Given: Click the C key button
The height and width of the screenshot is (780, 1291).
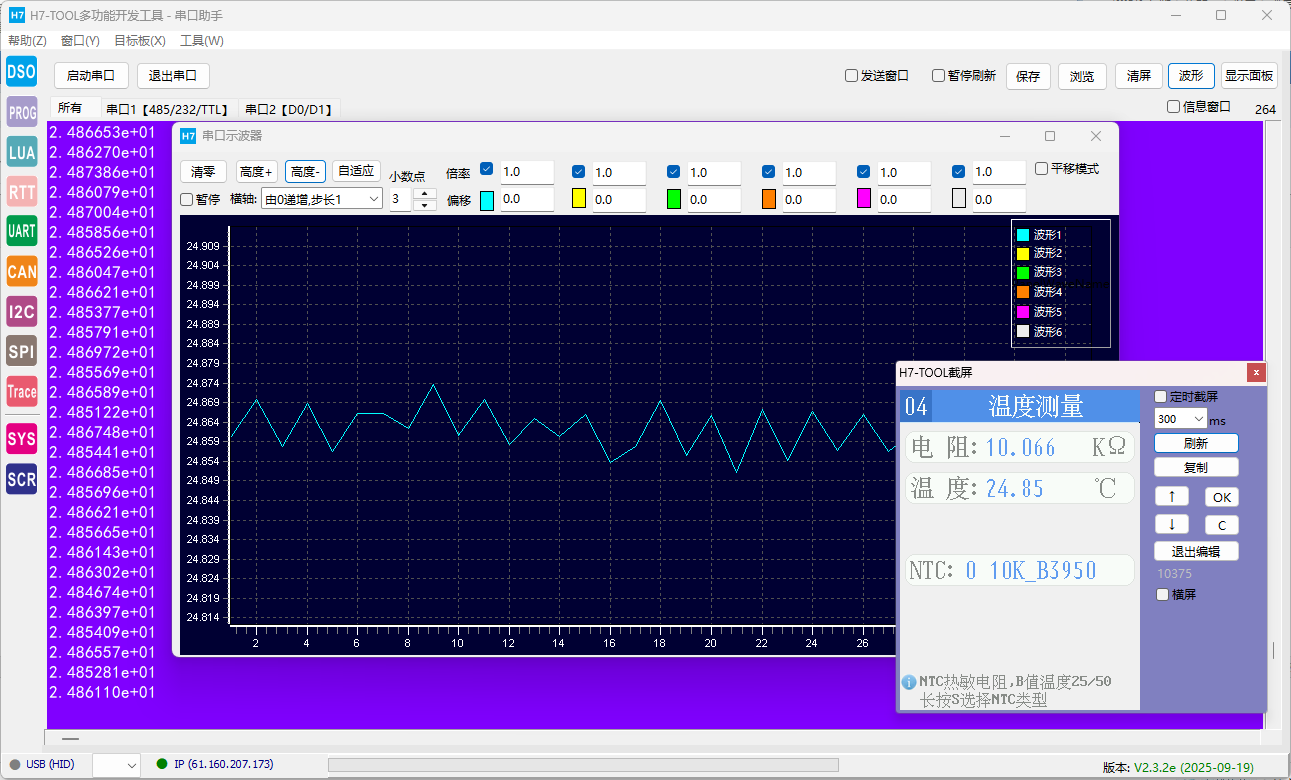Looking at the screenshot, I should [x=1221, y=525].
